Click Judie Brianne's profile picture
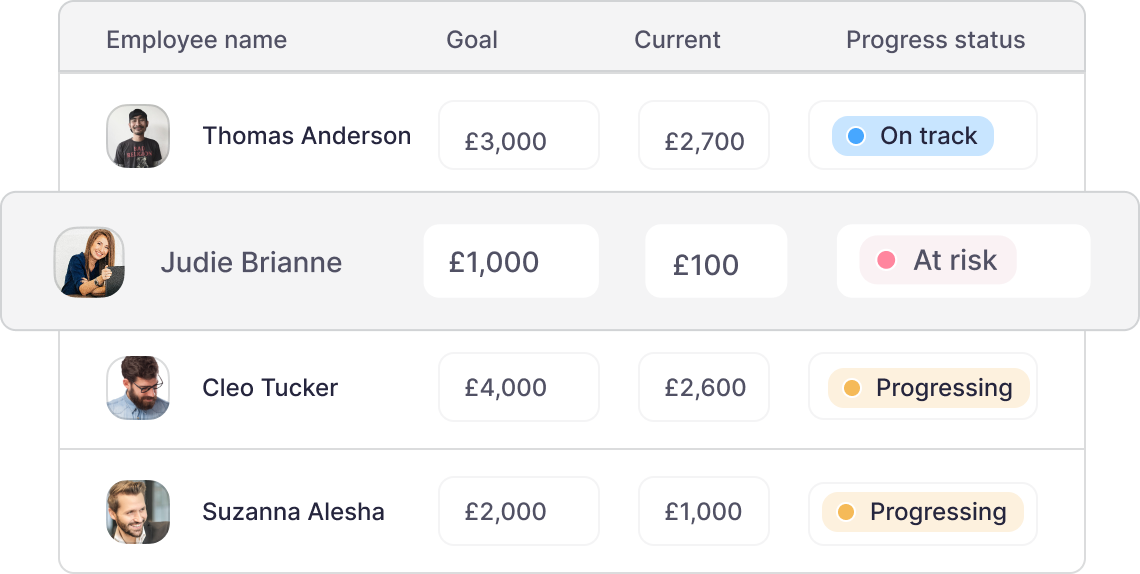 [x=89, y=262]
